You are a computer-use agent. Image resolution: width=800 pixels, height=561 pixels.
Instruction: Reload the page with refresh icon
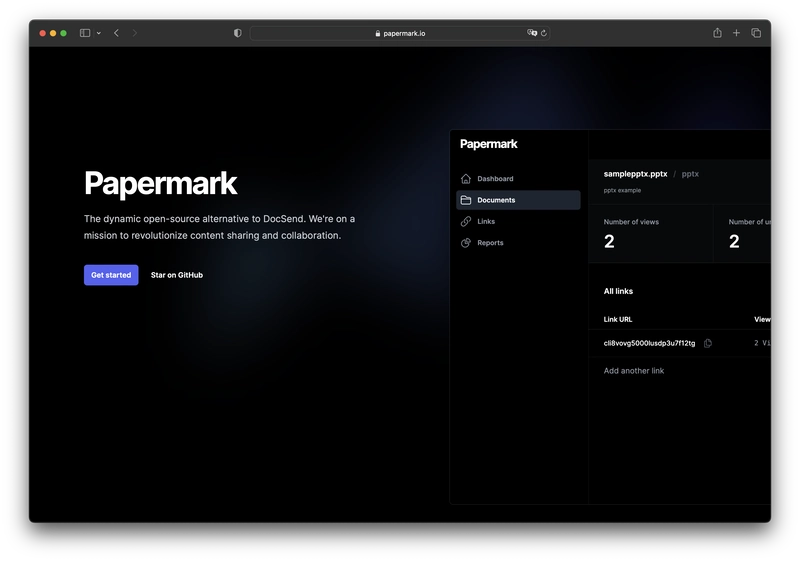[544, 33]
